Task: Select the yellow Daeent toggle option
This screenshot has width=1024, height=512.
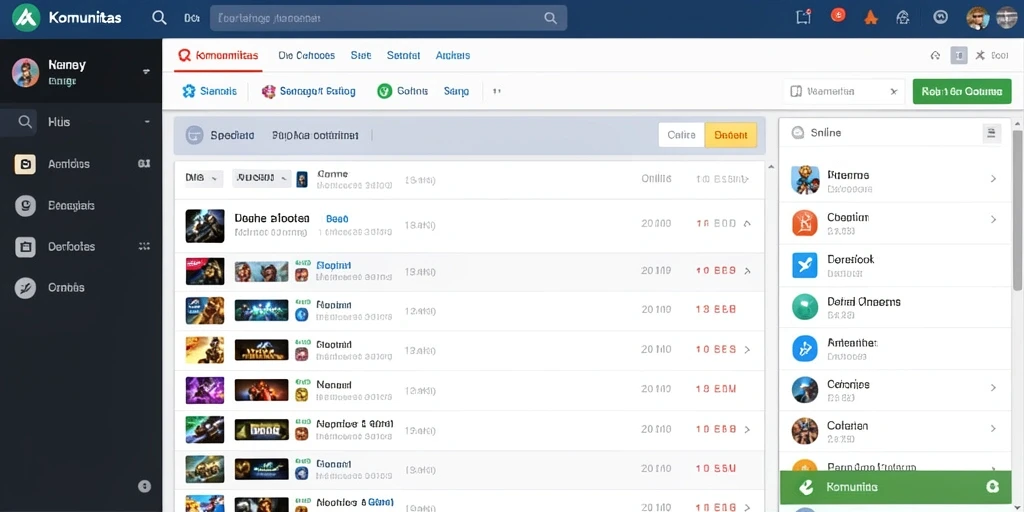Action: click(x=731, y=135)
